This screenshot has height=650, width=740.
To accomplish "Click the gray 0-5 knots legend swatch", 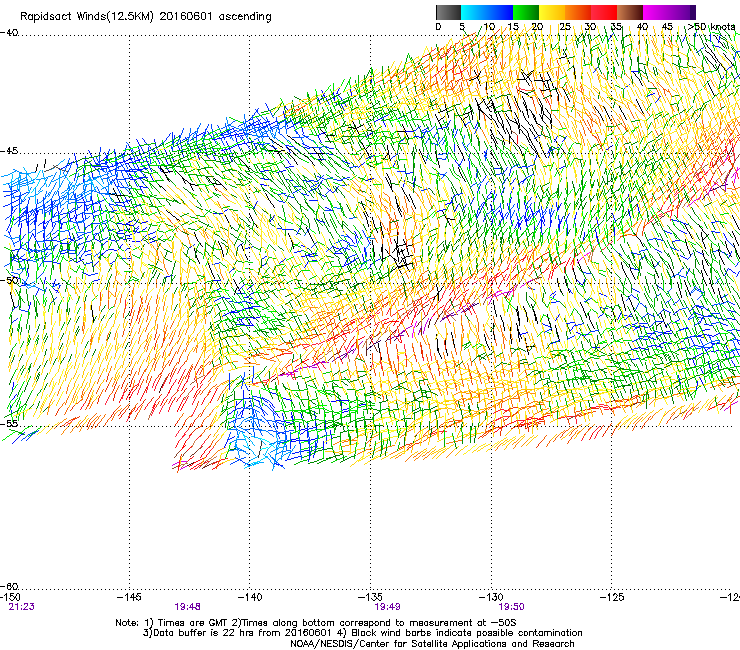I will click(448, 12).
